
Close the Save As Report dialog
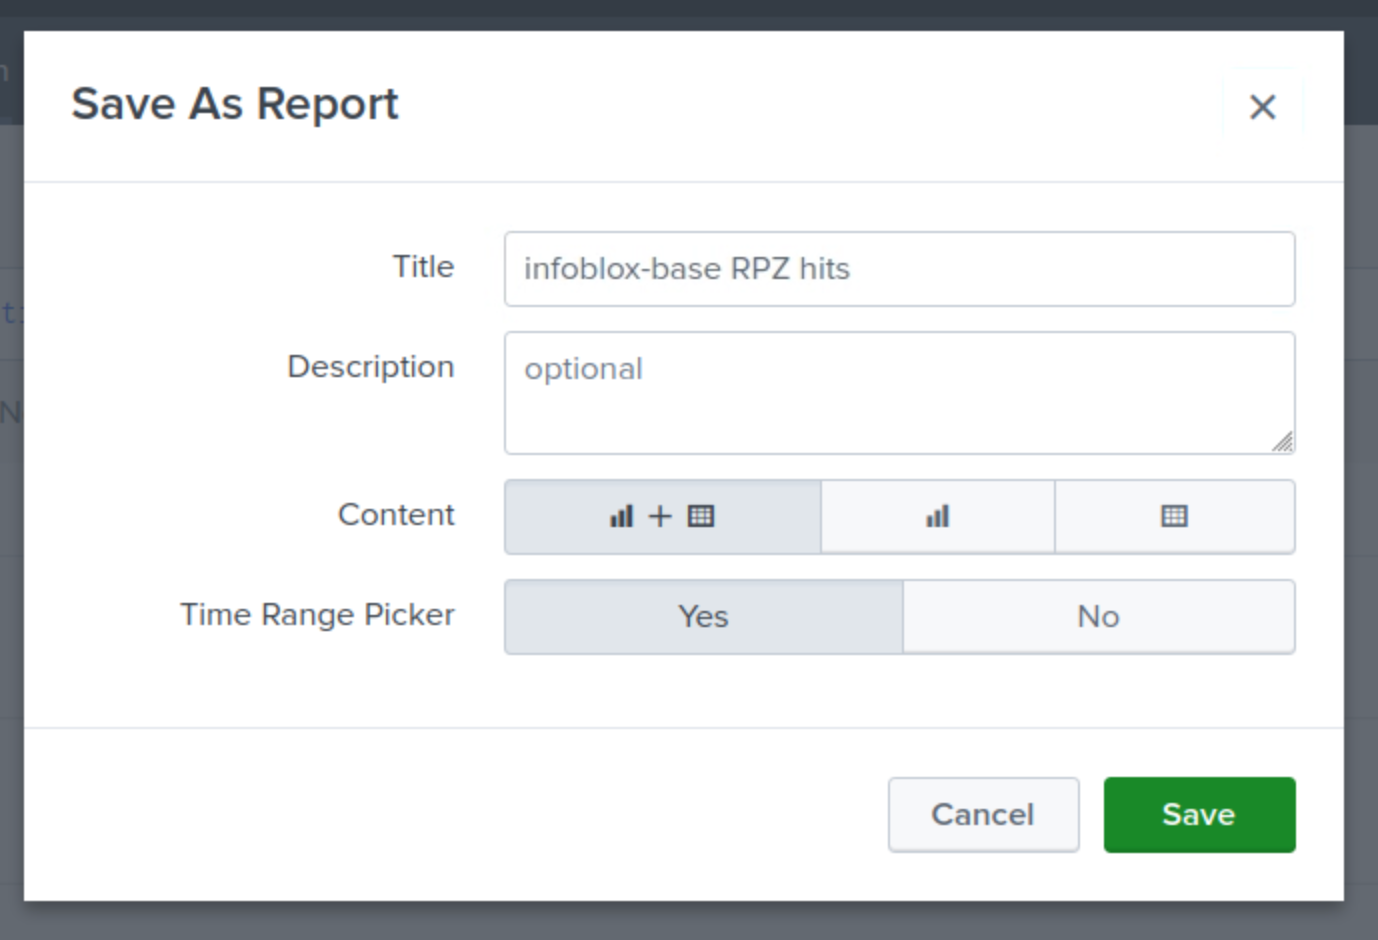tap(1262, 107)
